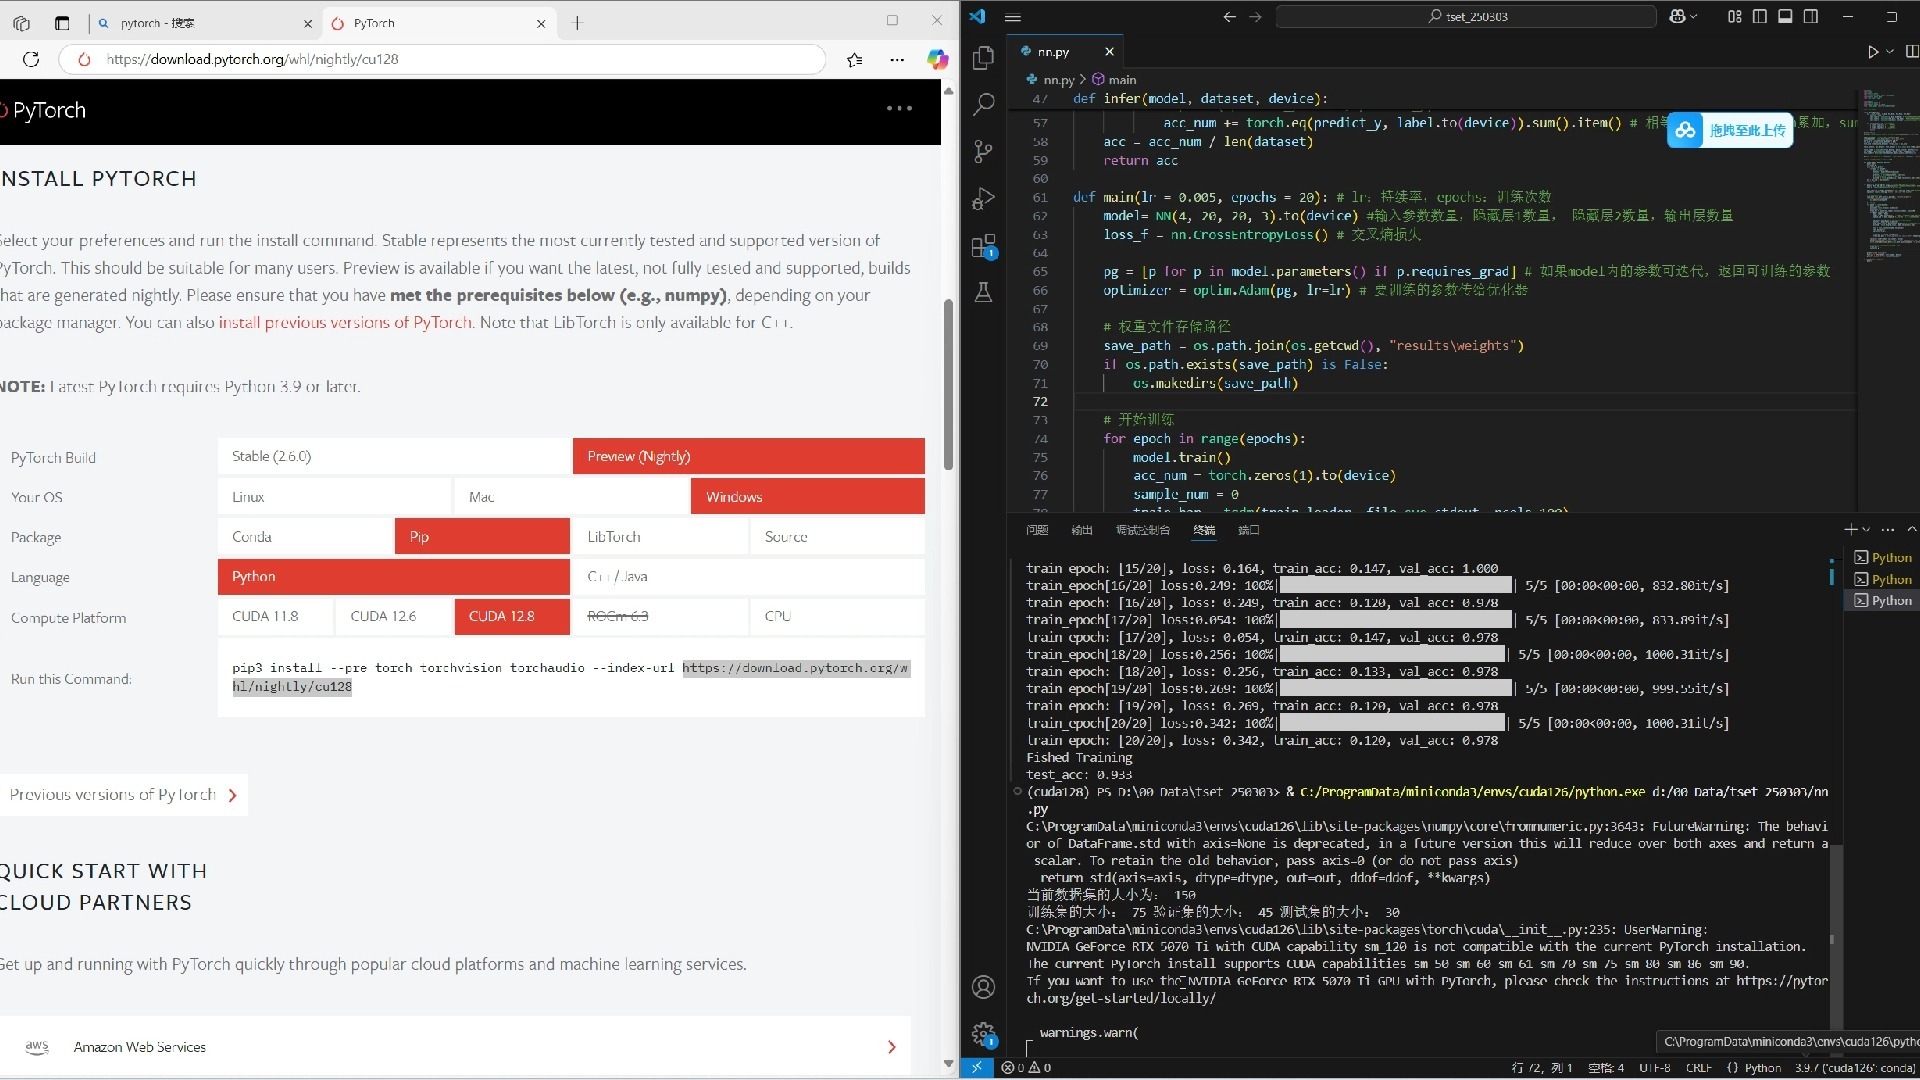Open new terminal launch profile dropdown
This screenshot has height=1080, width=1920.
click(1866, 530)
